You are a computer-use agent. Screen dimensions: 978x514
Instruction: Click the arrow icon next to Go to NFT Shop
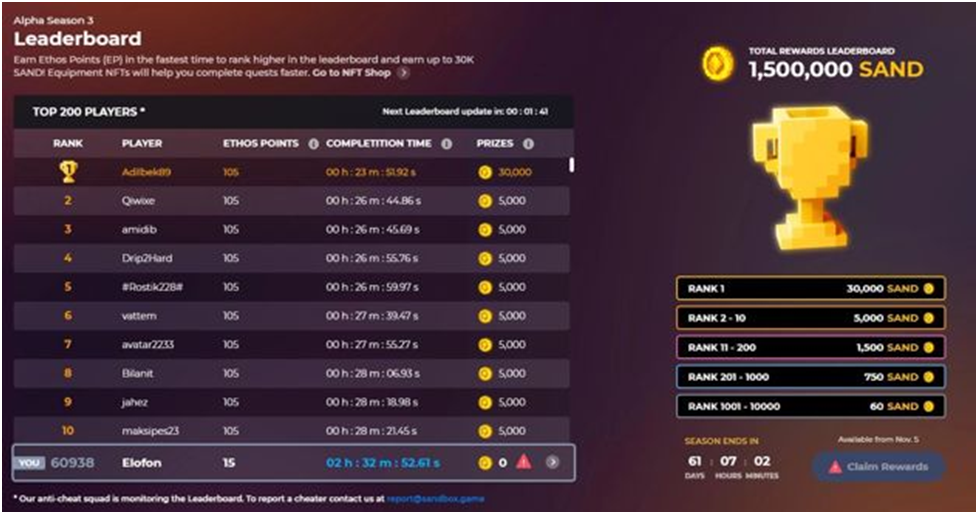[x=404, y=73]
